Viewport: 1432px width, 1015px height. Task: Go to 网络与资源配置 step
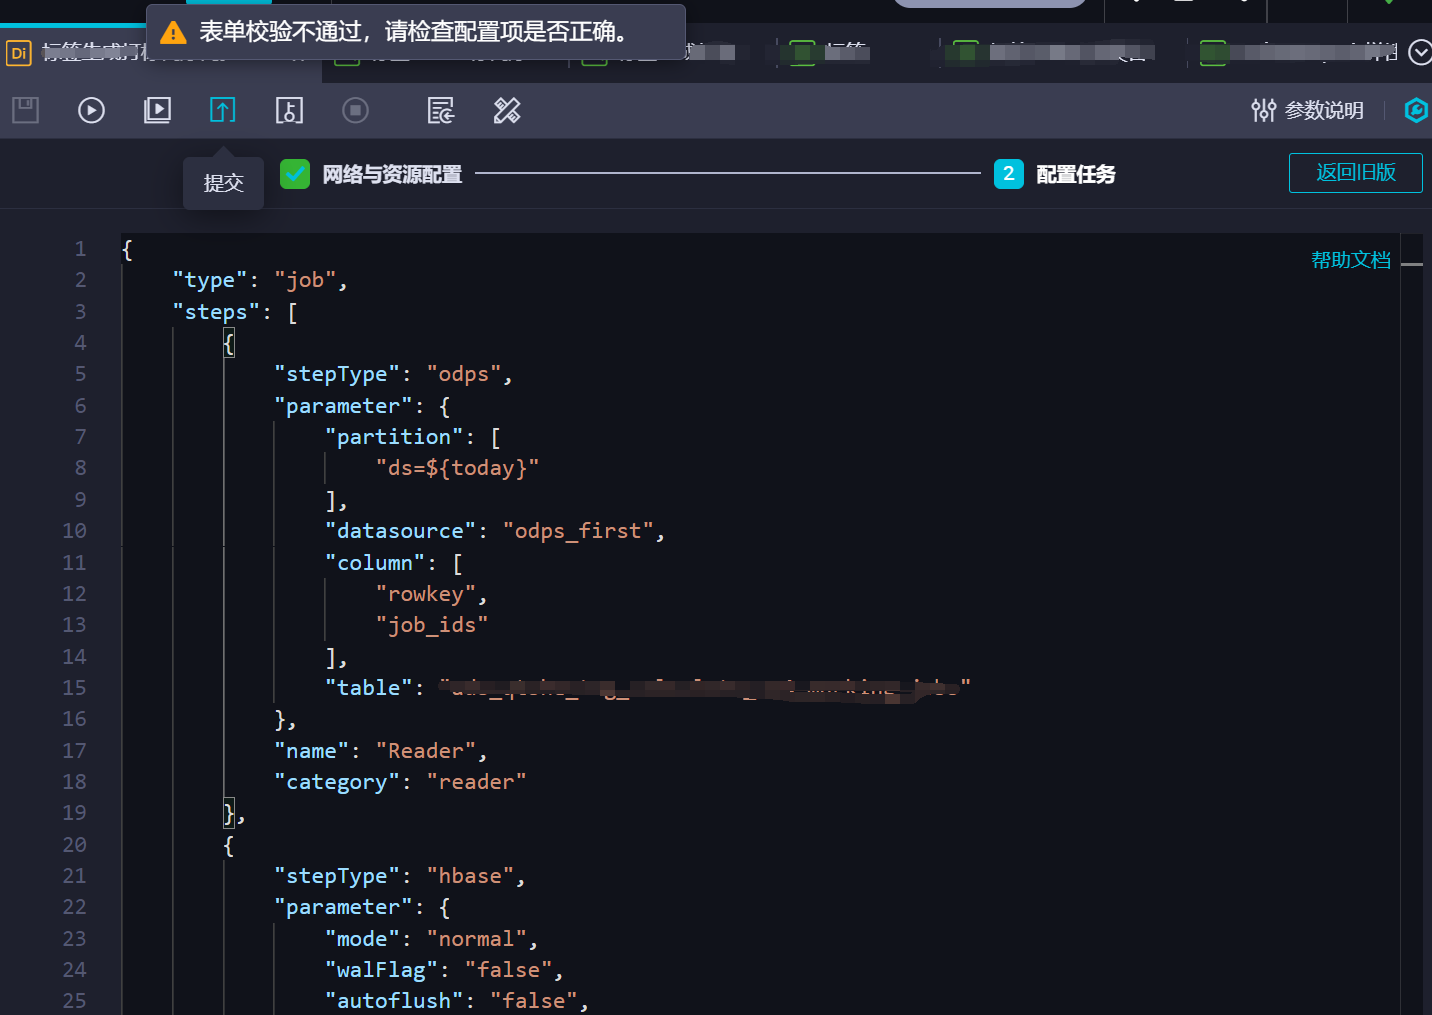click(392, 174)
